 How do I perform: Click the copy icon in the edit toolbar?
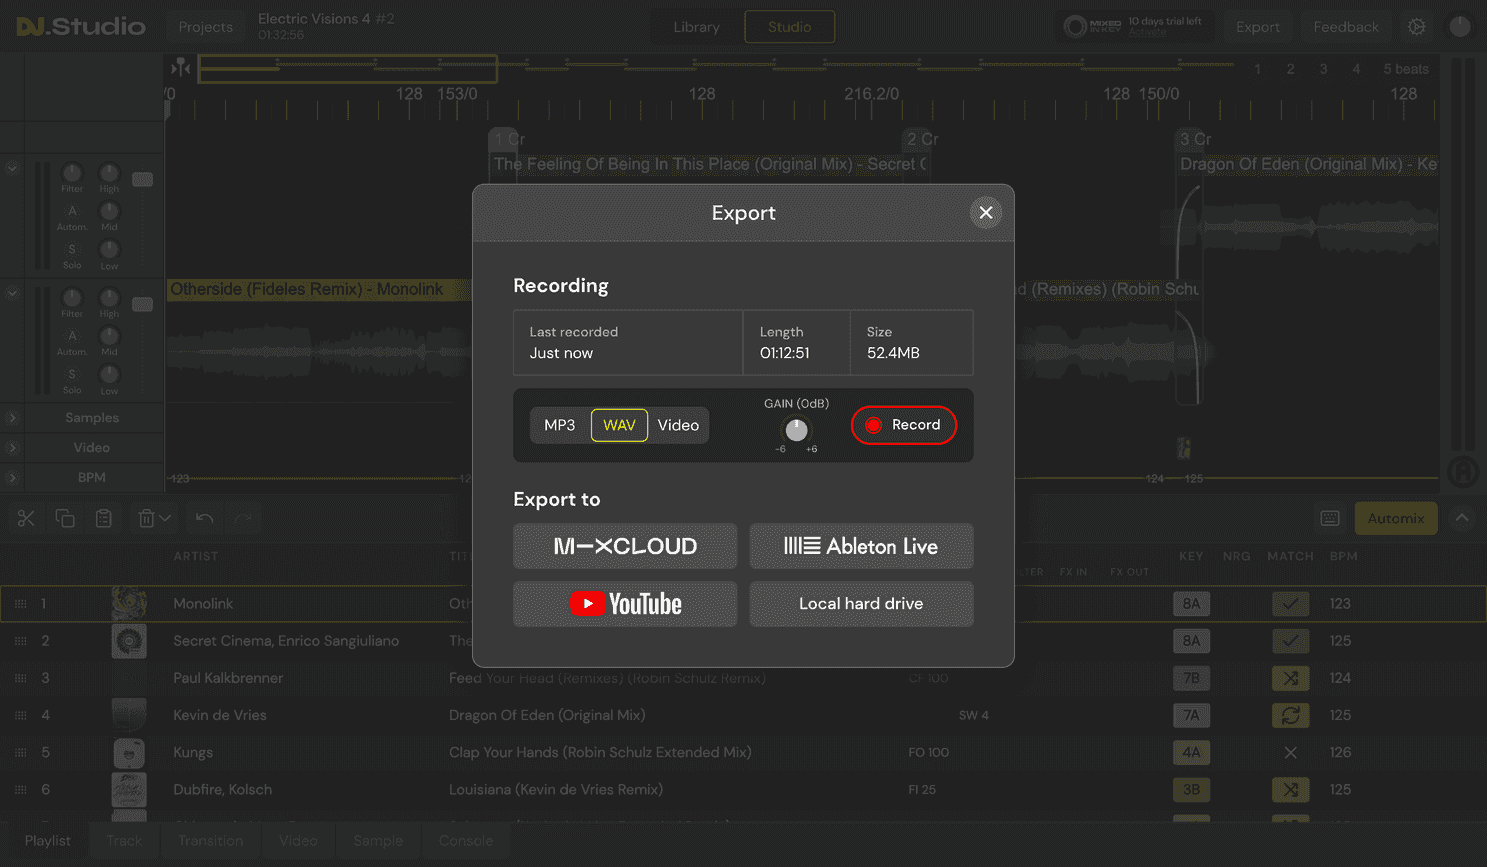(x=64, y=518)
